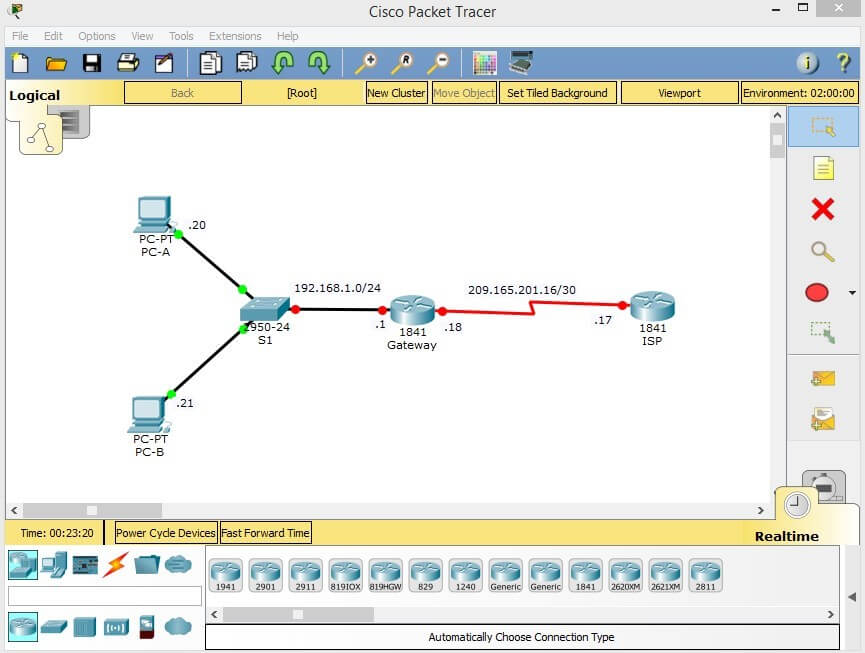Click the Zoom In magnifier

(x=366, y=63)
